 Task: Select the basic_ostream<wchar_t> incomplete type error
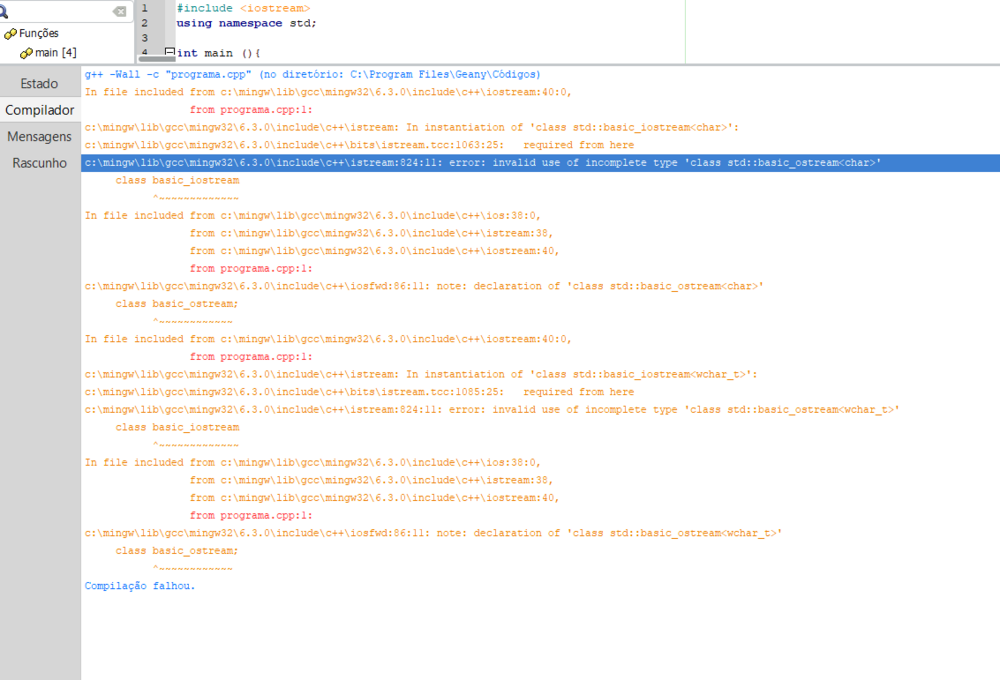(491, 410)
